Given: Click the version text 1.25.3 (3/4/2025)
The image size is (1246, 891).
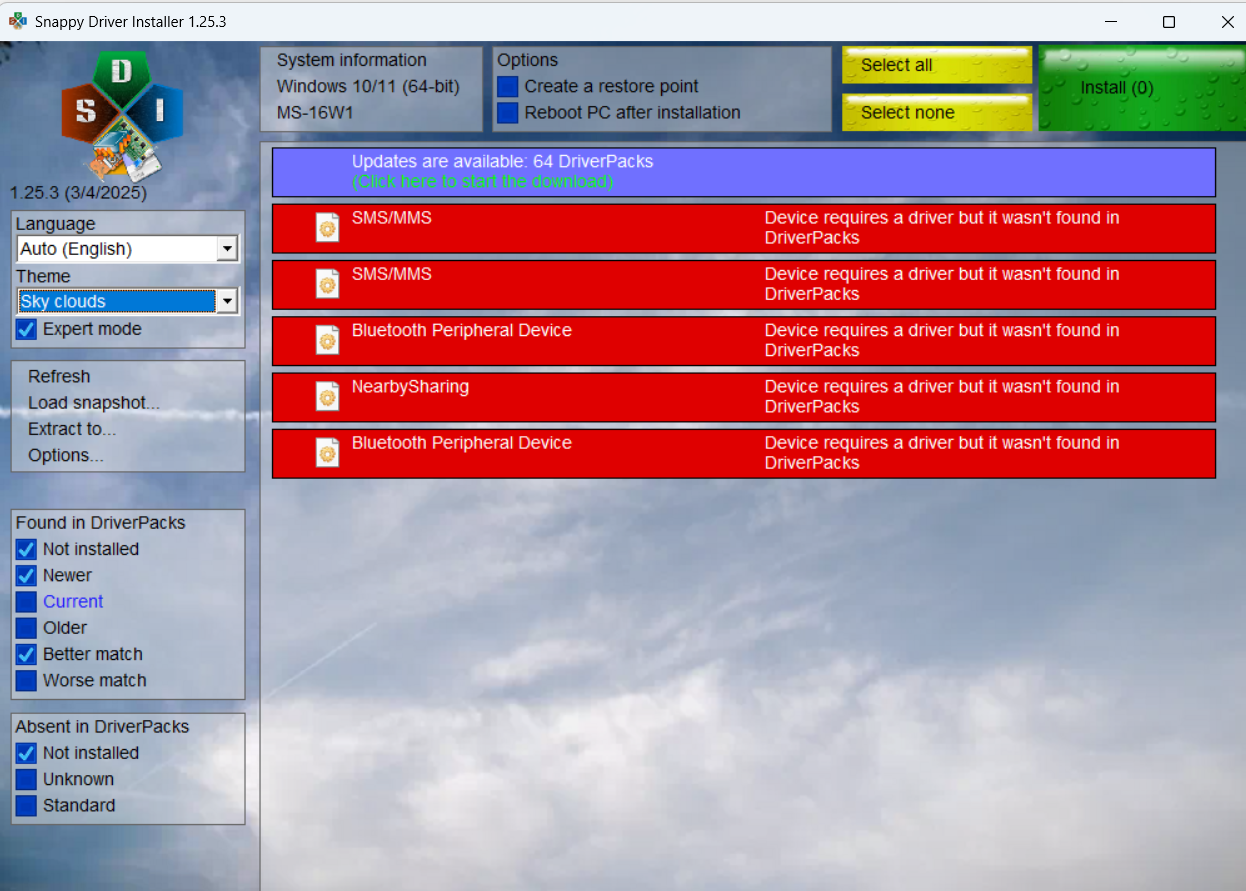Looking at the screenshot, I should tap(78, 193).
